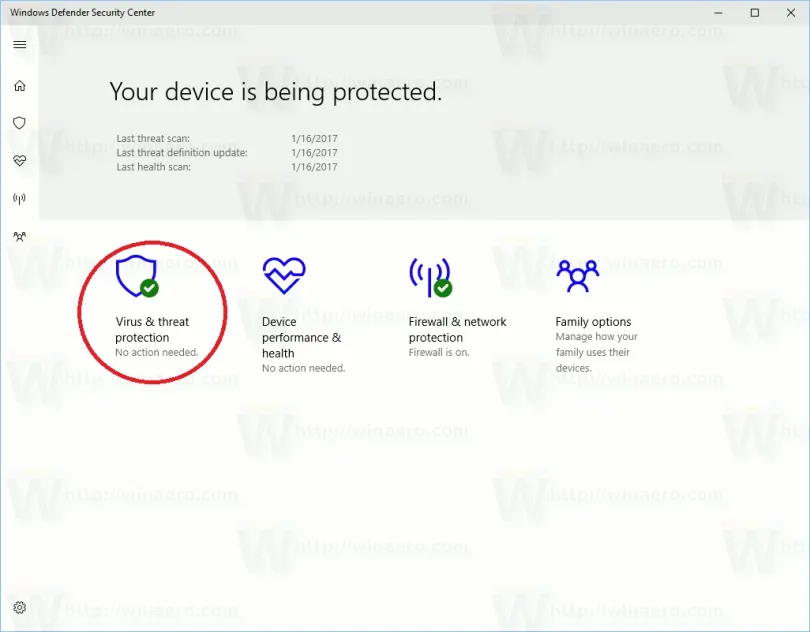This screenshot has height=632, width=810.
Task: Open the Device performance & health label
Action: [x=301, y=337]
